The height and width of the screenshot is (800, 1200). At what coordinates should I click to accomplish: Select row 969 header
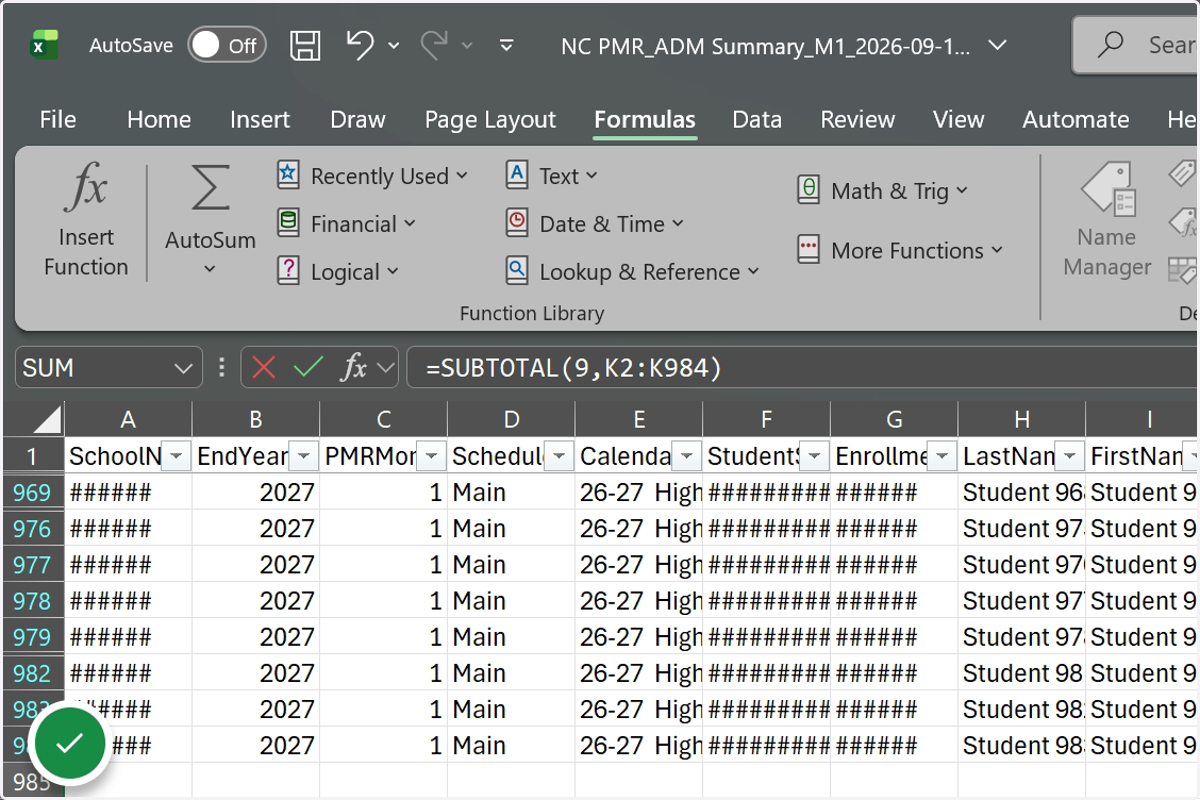pyautogui.click(x=32, y=493)
